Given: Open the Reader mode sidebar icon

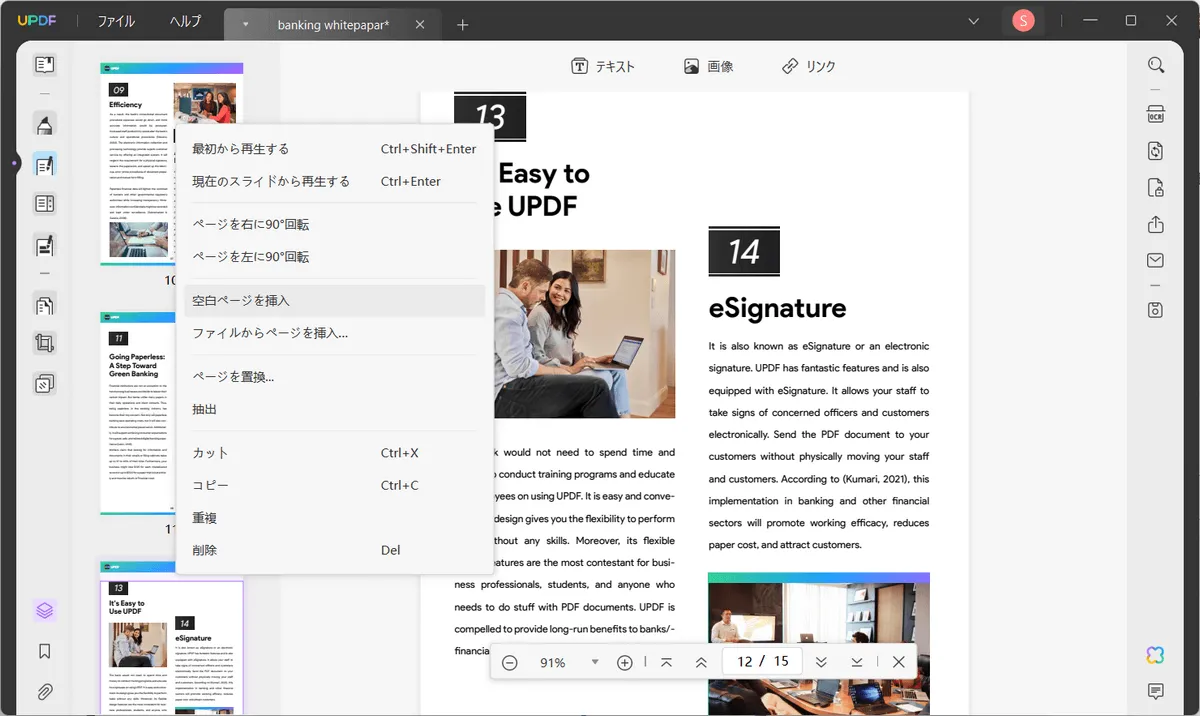Looking at the screenshot, I should [x=44, y=65].
